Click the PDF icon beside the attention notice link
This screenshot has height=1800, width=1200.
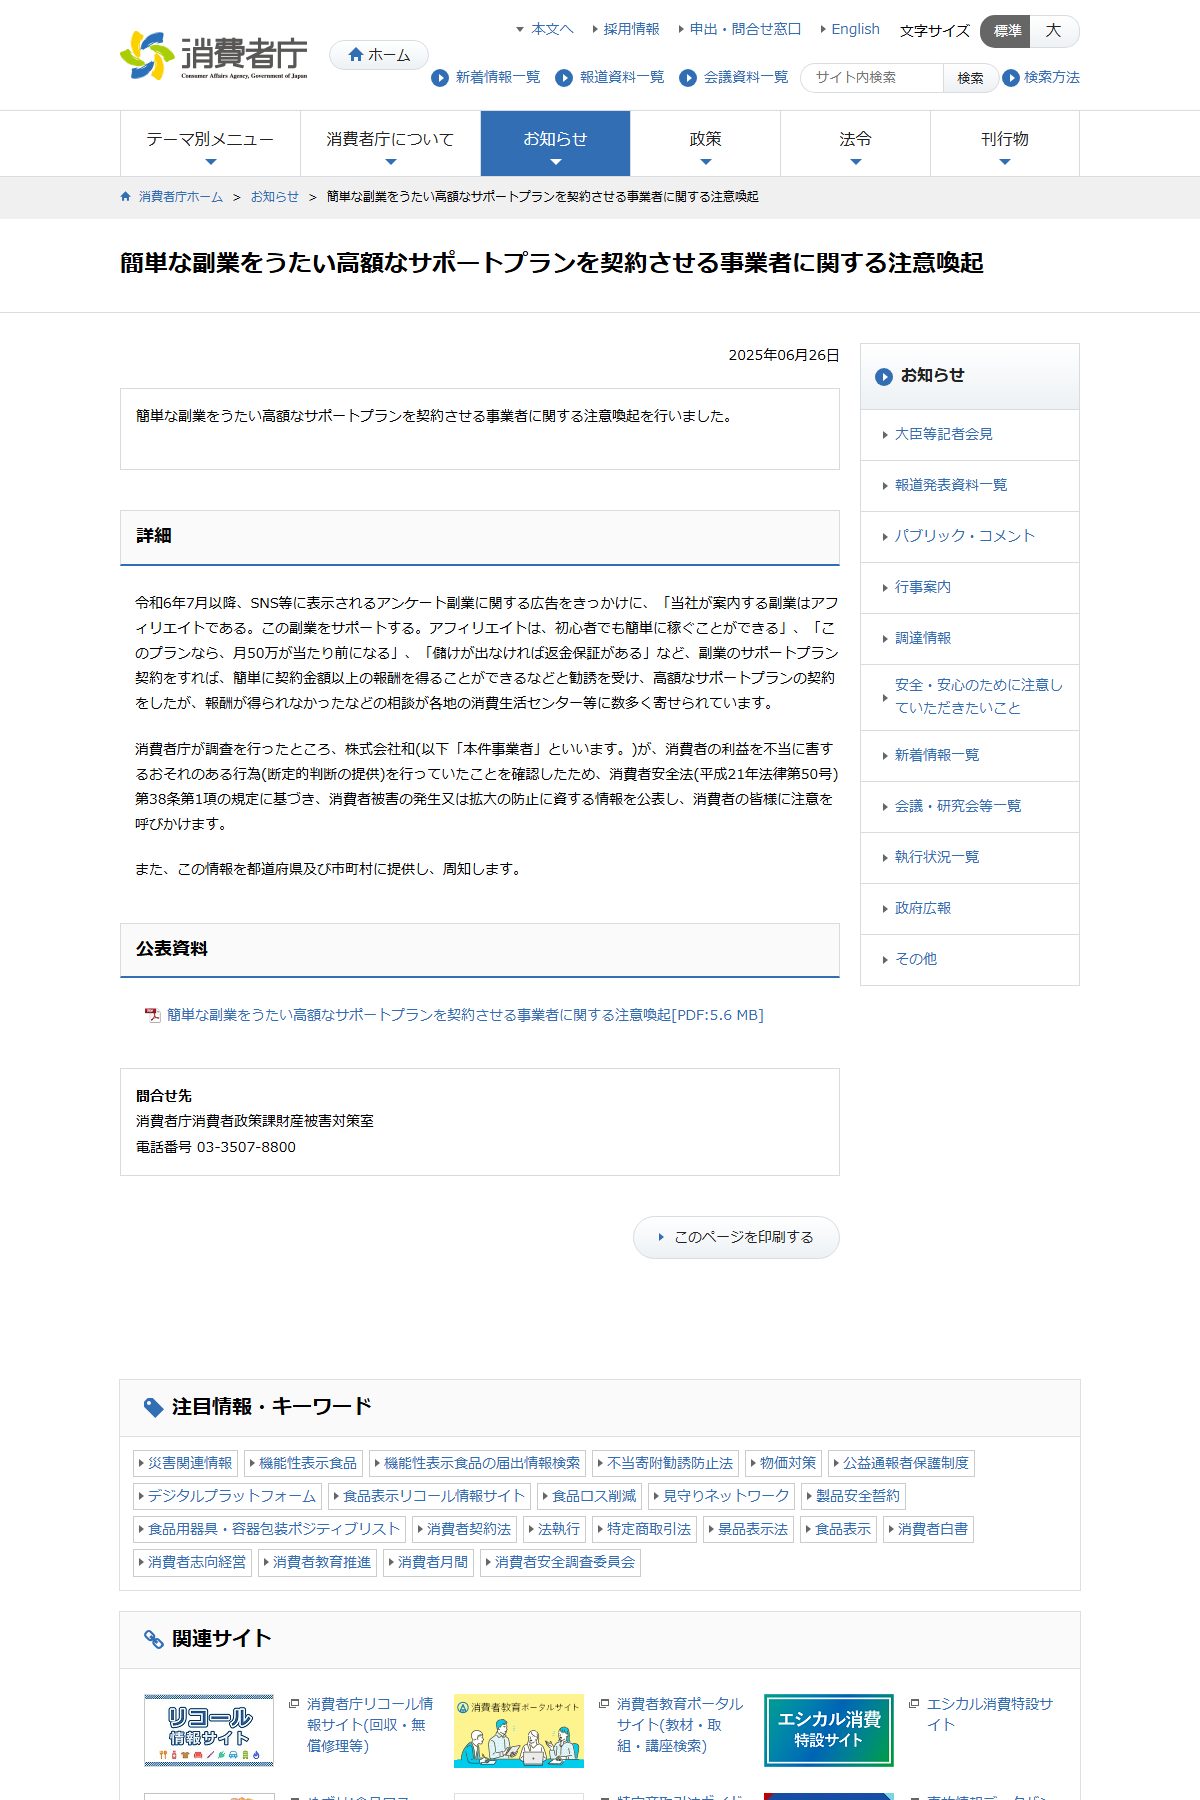[152, 1015]
